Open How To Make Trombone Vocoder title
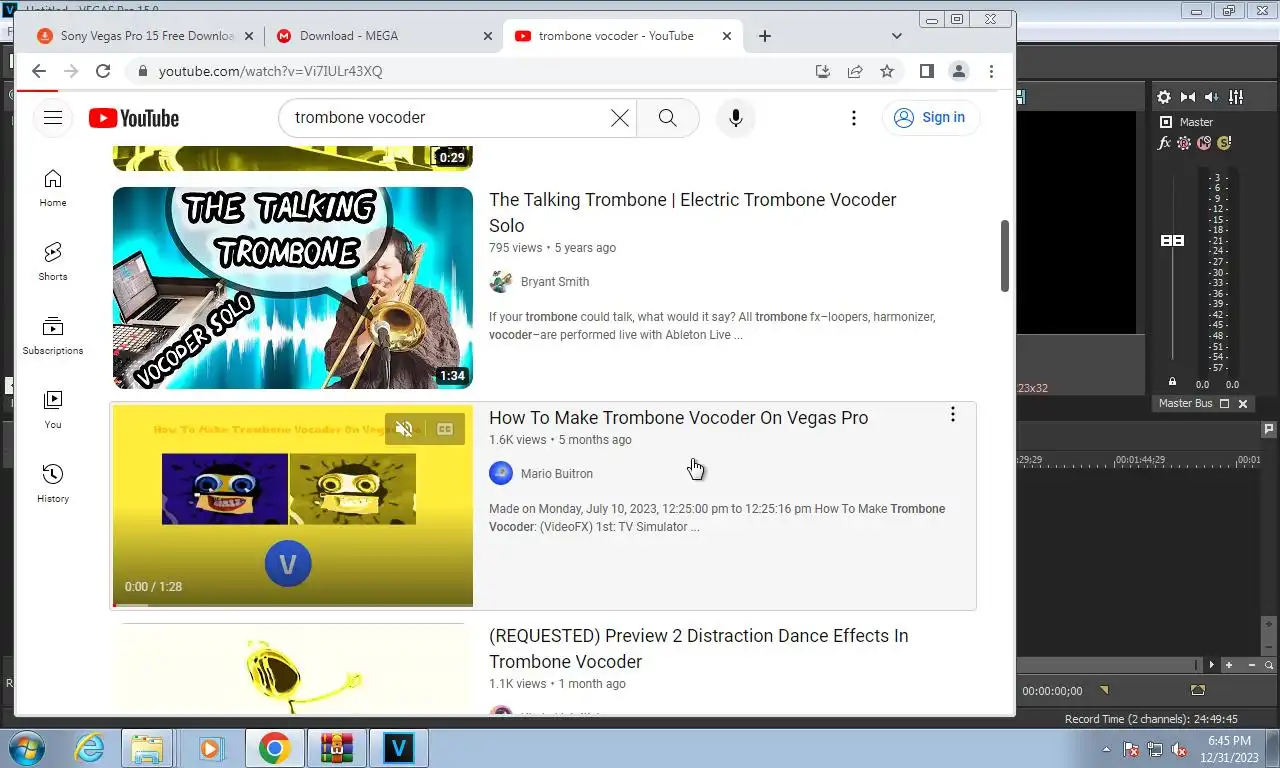This screenshot has width=1280, height=768. click(678, 418)
